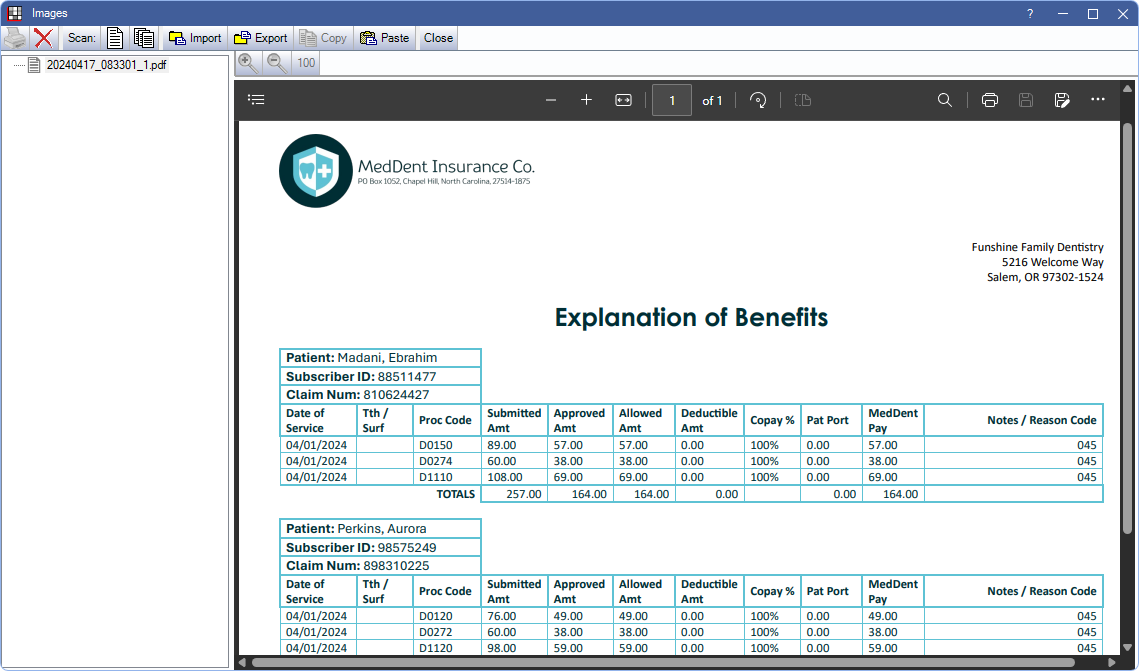Scan a multi-page document
Viewport: 1139px width, 671px height.
144,38
